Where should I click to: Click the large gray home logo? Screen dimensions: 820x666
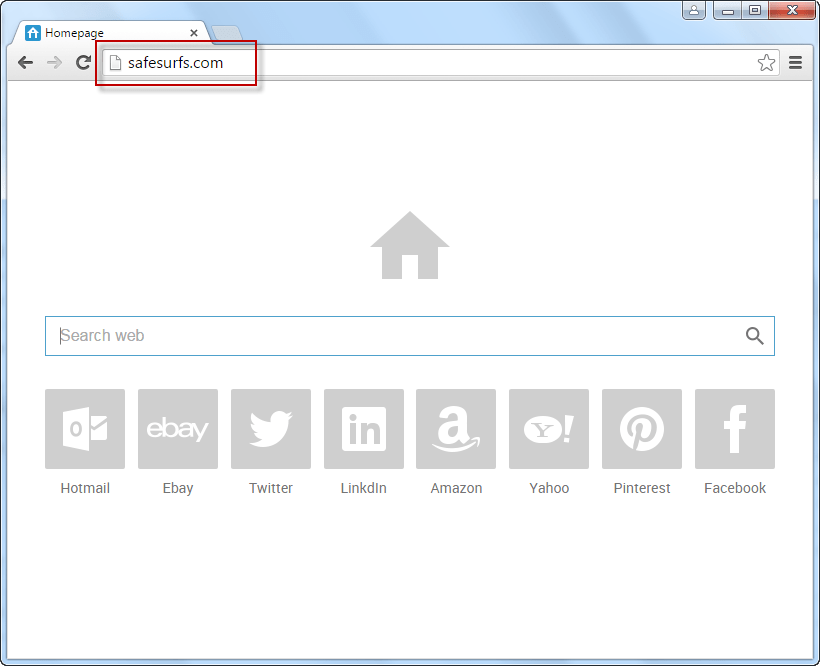(x=410, y=245)
